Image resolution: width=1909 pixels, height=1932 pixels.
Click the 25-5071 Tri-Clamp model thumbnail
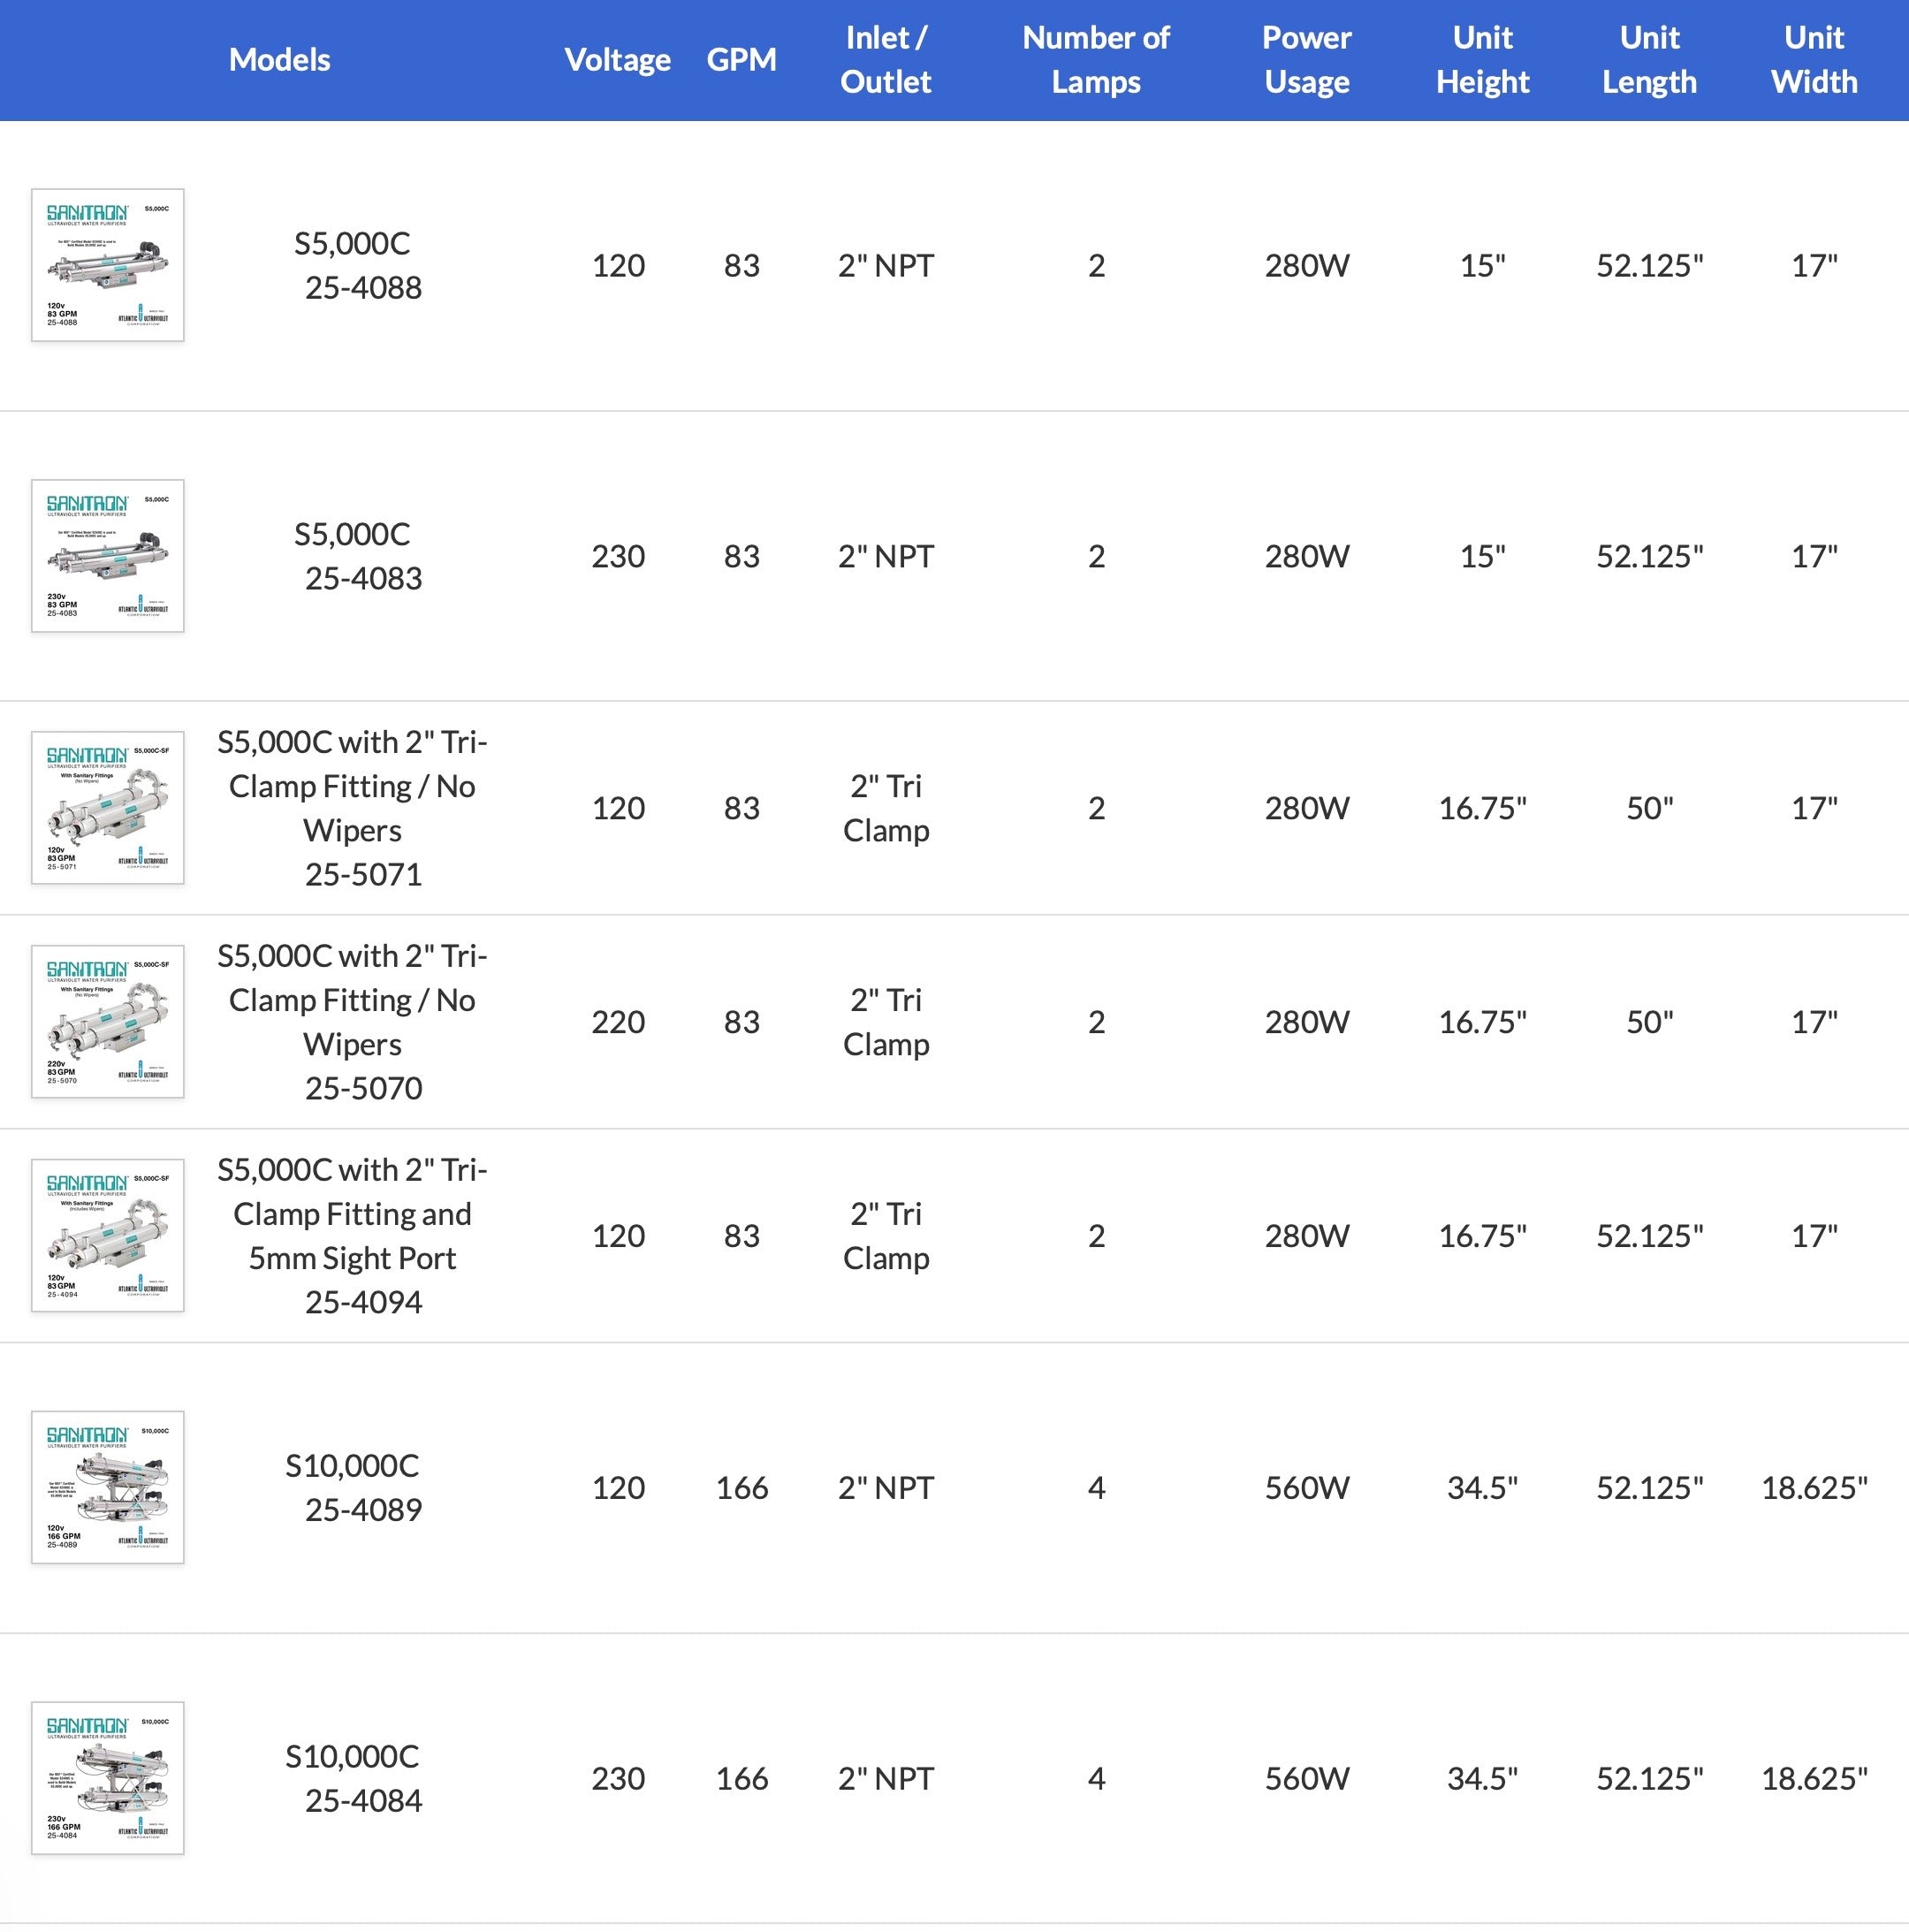(108, 808)
